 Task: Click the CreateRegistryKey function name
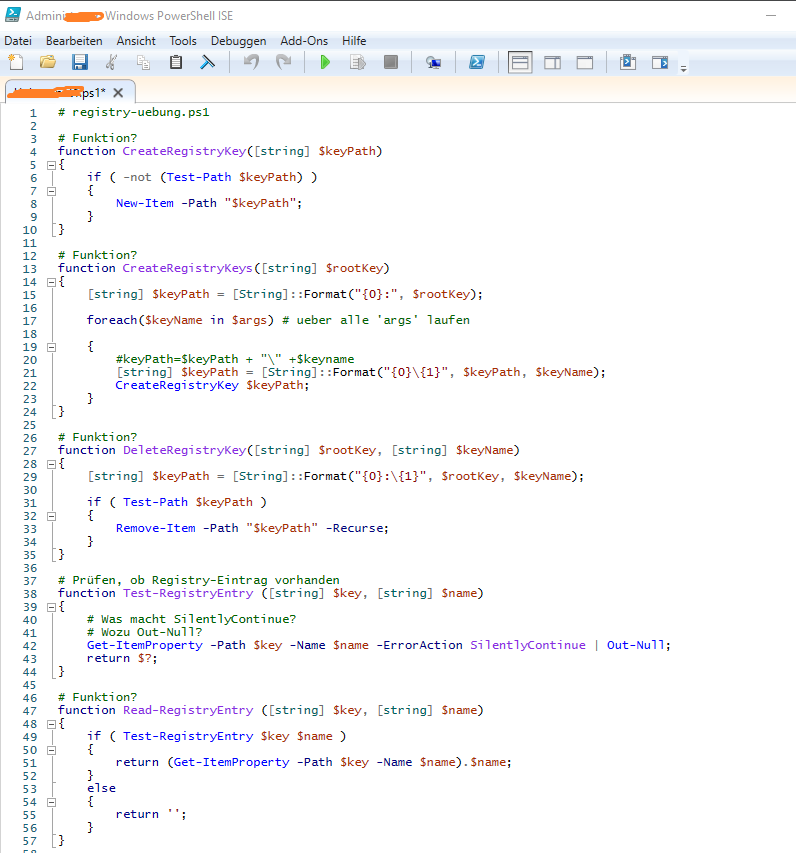[x=184, y=151]
